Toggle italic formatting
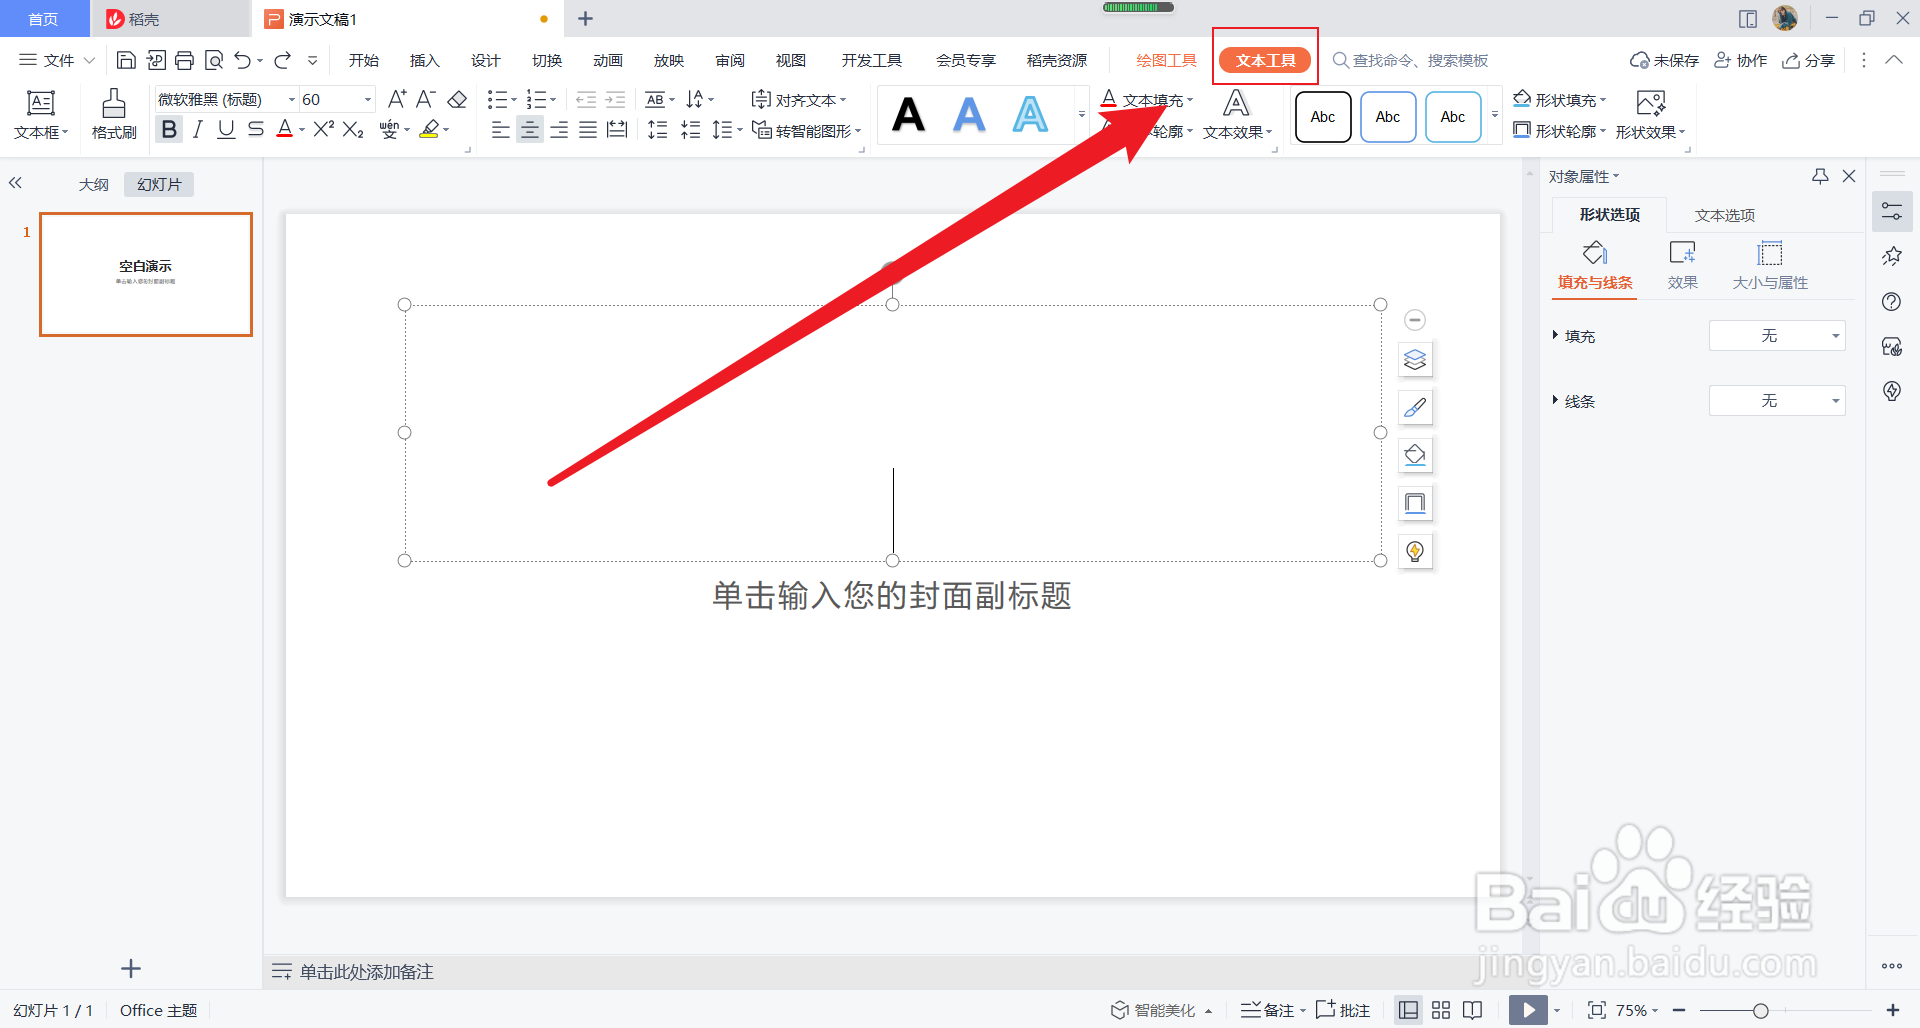 pyautogui.click(x=198, y=130)
